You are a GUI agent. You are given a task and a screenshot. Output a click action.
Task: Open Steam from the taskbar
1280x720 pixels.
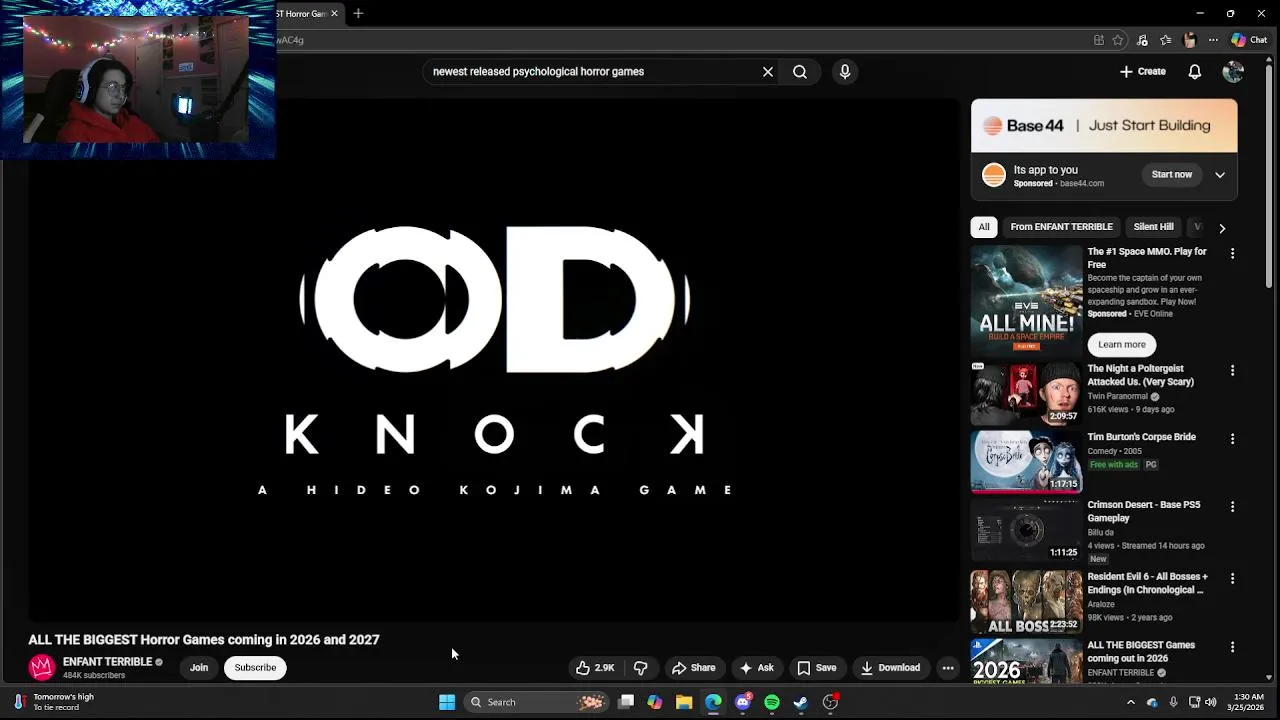tap(800, 702)
